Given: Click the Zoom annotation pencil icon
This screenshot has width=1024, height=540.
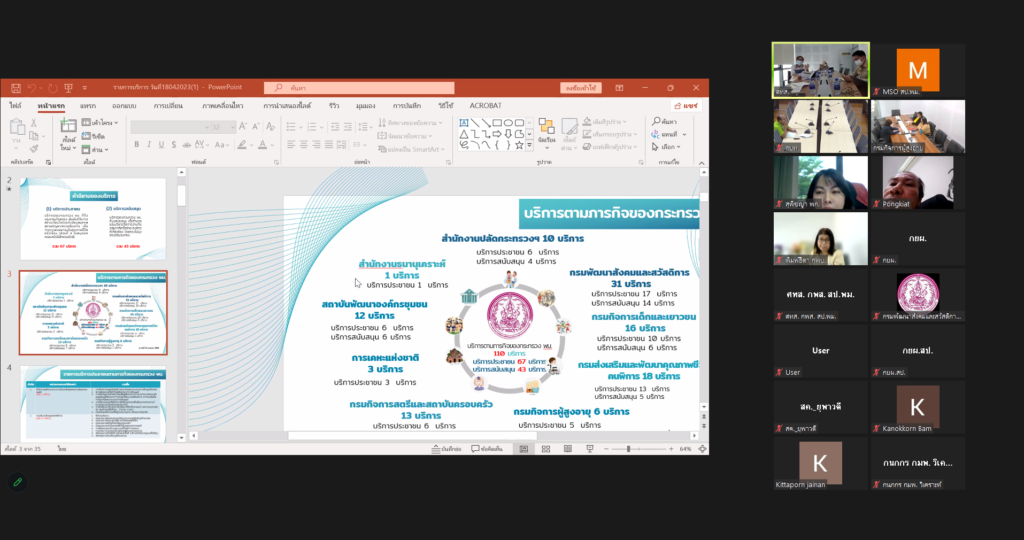Looking at the screenshot, I should click(x=18, y=482).
